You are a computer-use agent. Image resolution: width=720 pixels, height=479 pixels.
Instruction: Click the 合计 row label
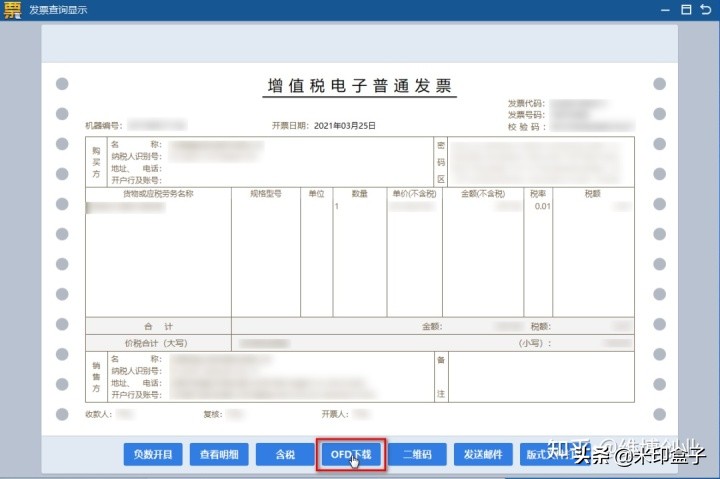158,327
